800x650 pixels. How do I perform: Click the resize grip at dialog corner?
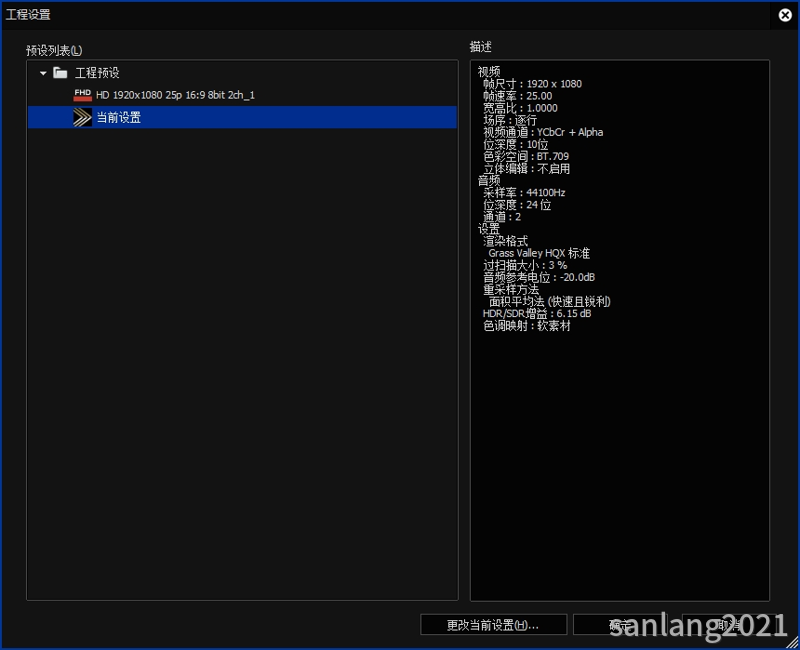[x=794, y=644]
